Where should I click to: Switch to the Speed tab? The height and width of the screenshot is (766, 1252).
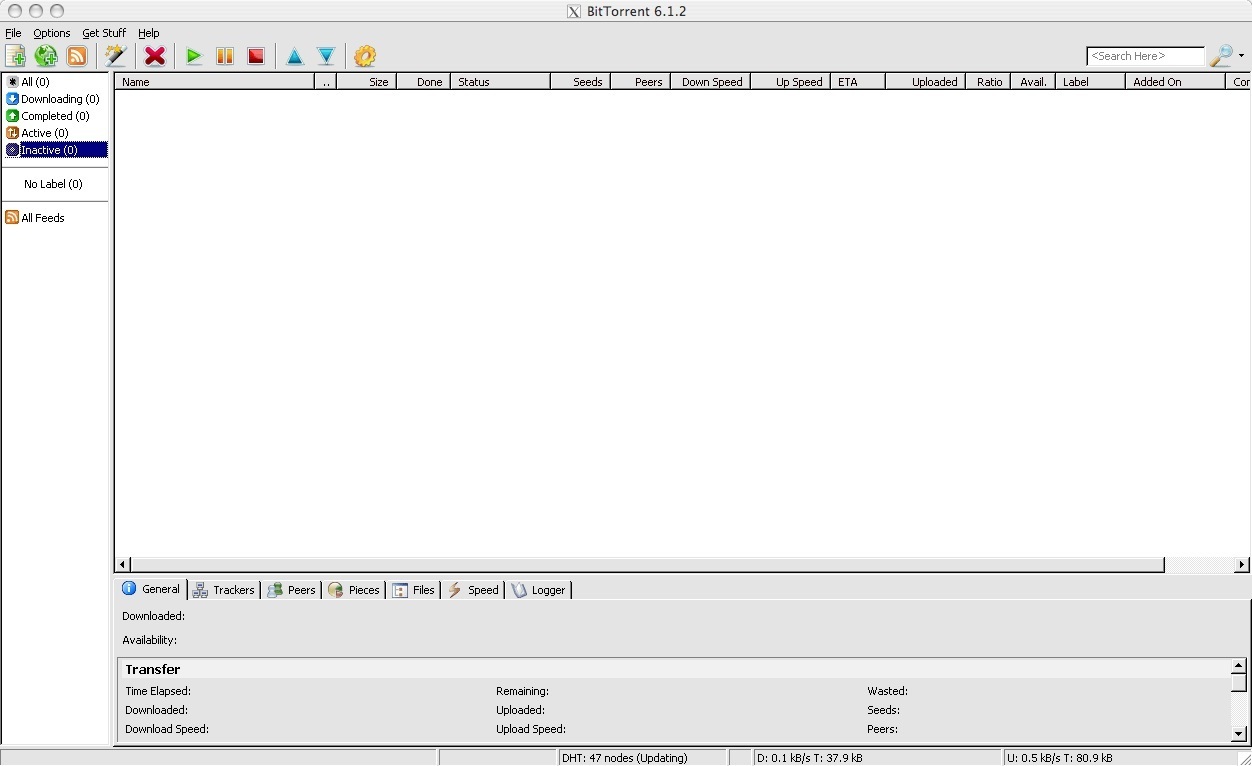click(x=473, y=590)
